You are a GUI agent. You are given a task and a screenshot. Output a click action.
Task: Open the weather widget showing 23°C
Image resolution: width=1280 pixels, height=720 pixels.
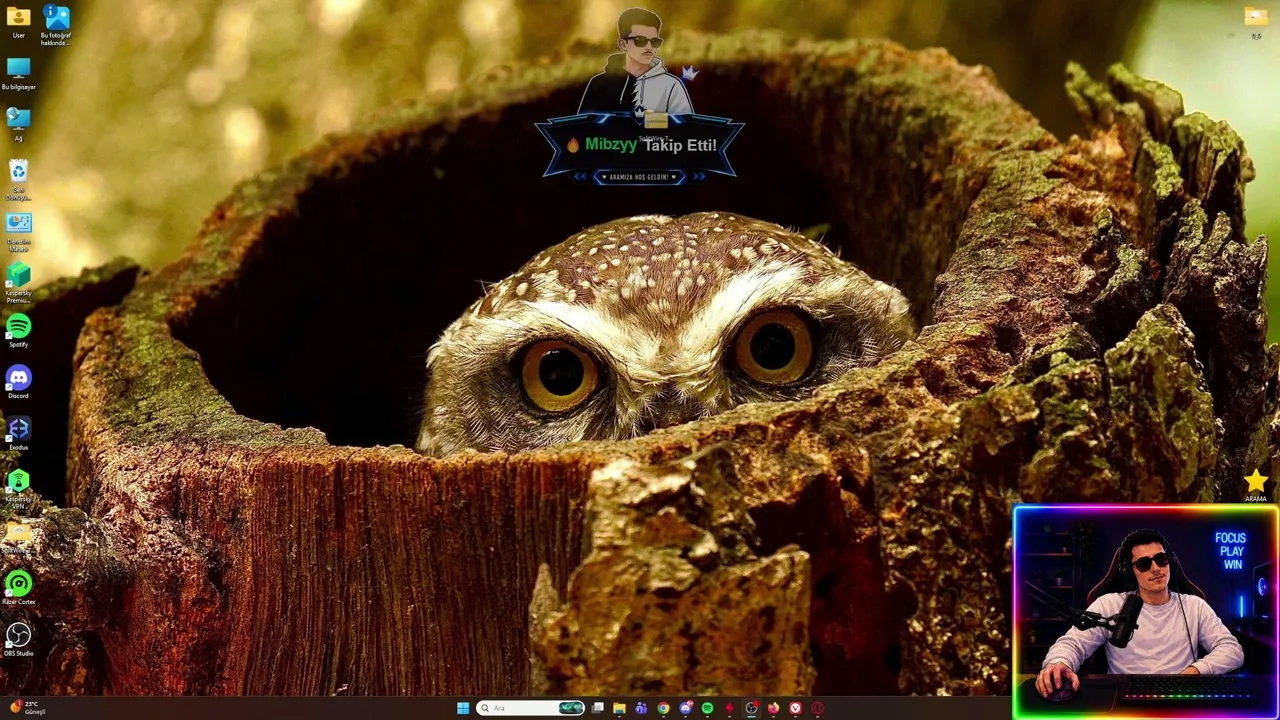pos(26,708)
